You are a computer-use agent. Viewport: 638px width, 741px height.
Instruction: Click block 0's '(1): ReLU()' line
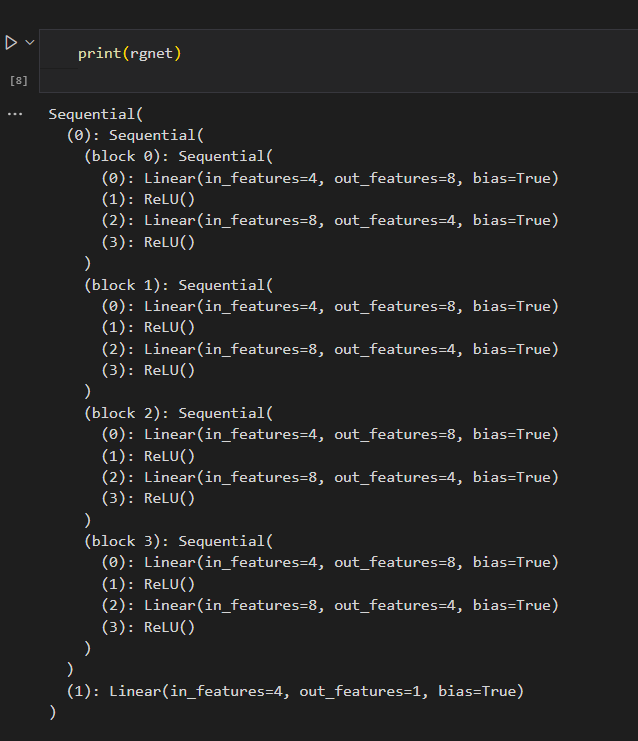[x=148, y=199]
